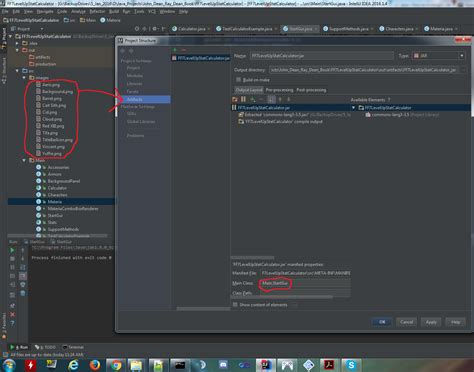Collapse src folder in project tree
The image size is (474, 372).
tap(17, 71)
